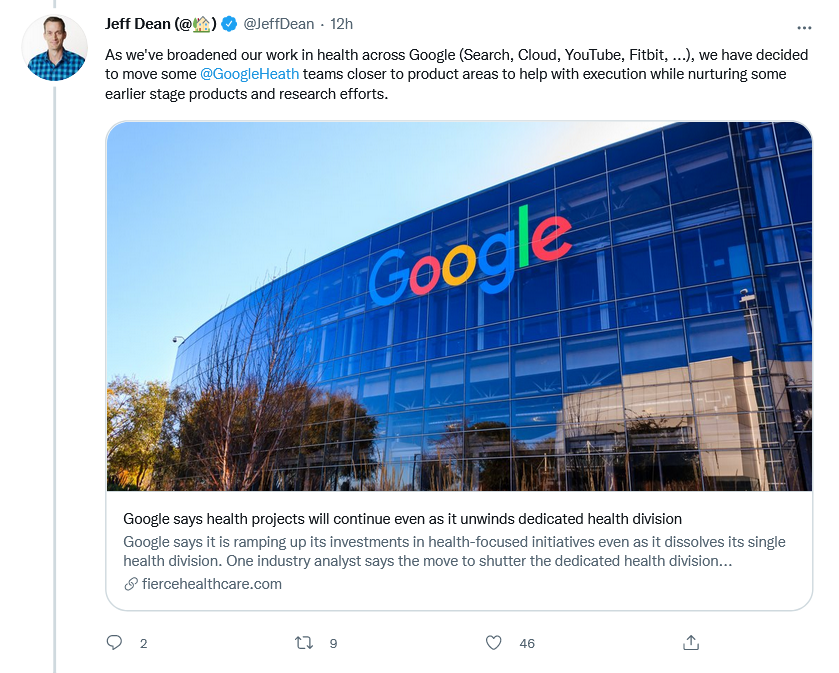Click the like count number 46
Viewport: 839px width, 673px height.
click(x=527, y=644)
